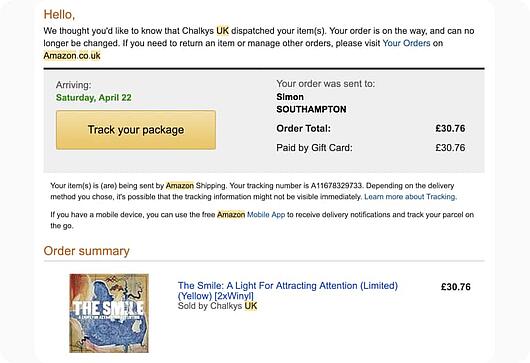Screen dimensions: 530x363
Task: Click the Hello greeting heading
Action: [59, 15]
